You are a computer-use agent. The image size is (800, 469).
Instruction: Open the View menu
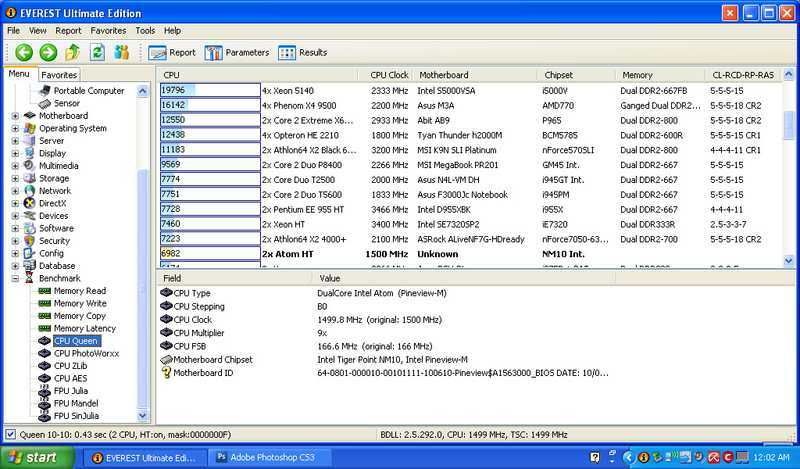(x=38, y=31)
